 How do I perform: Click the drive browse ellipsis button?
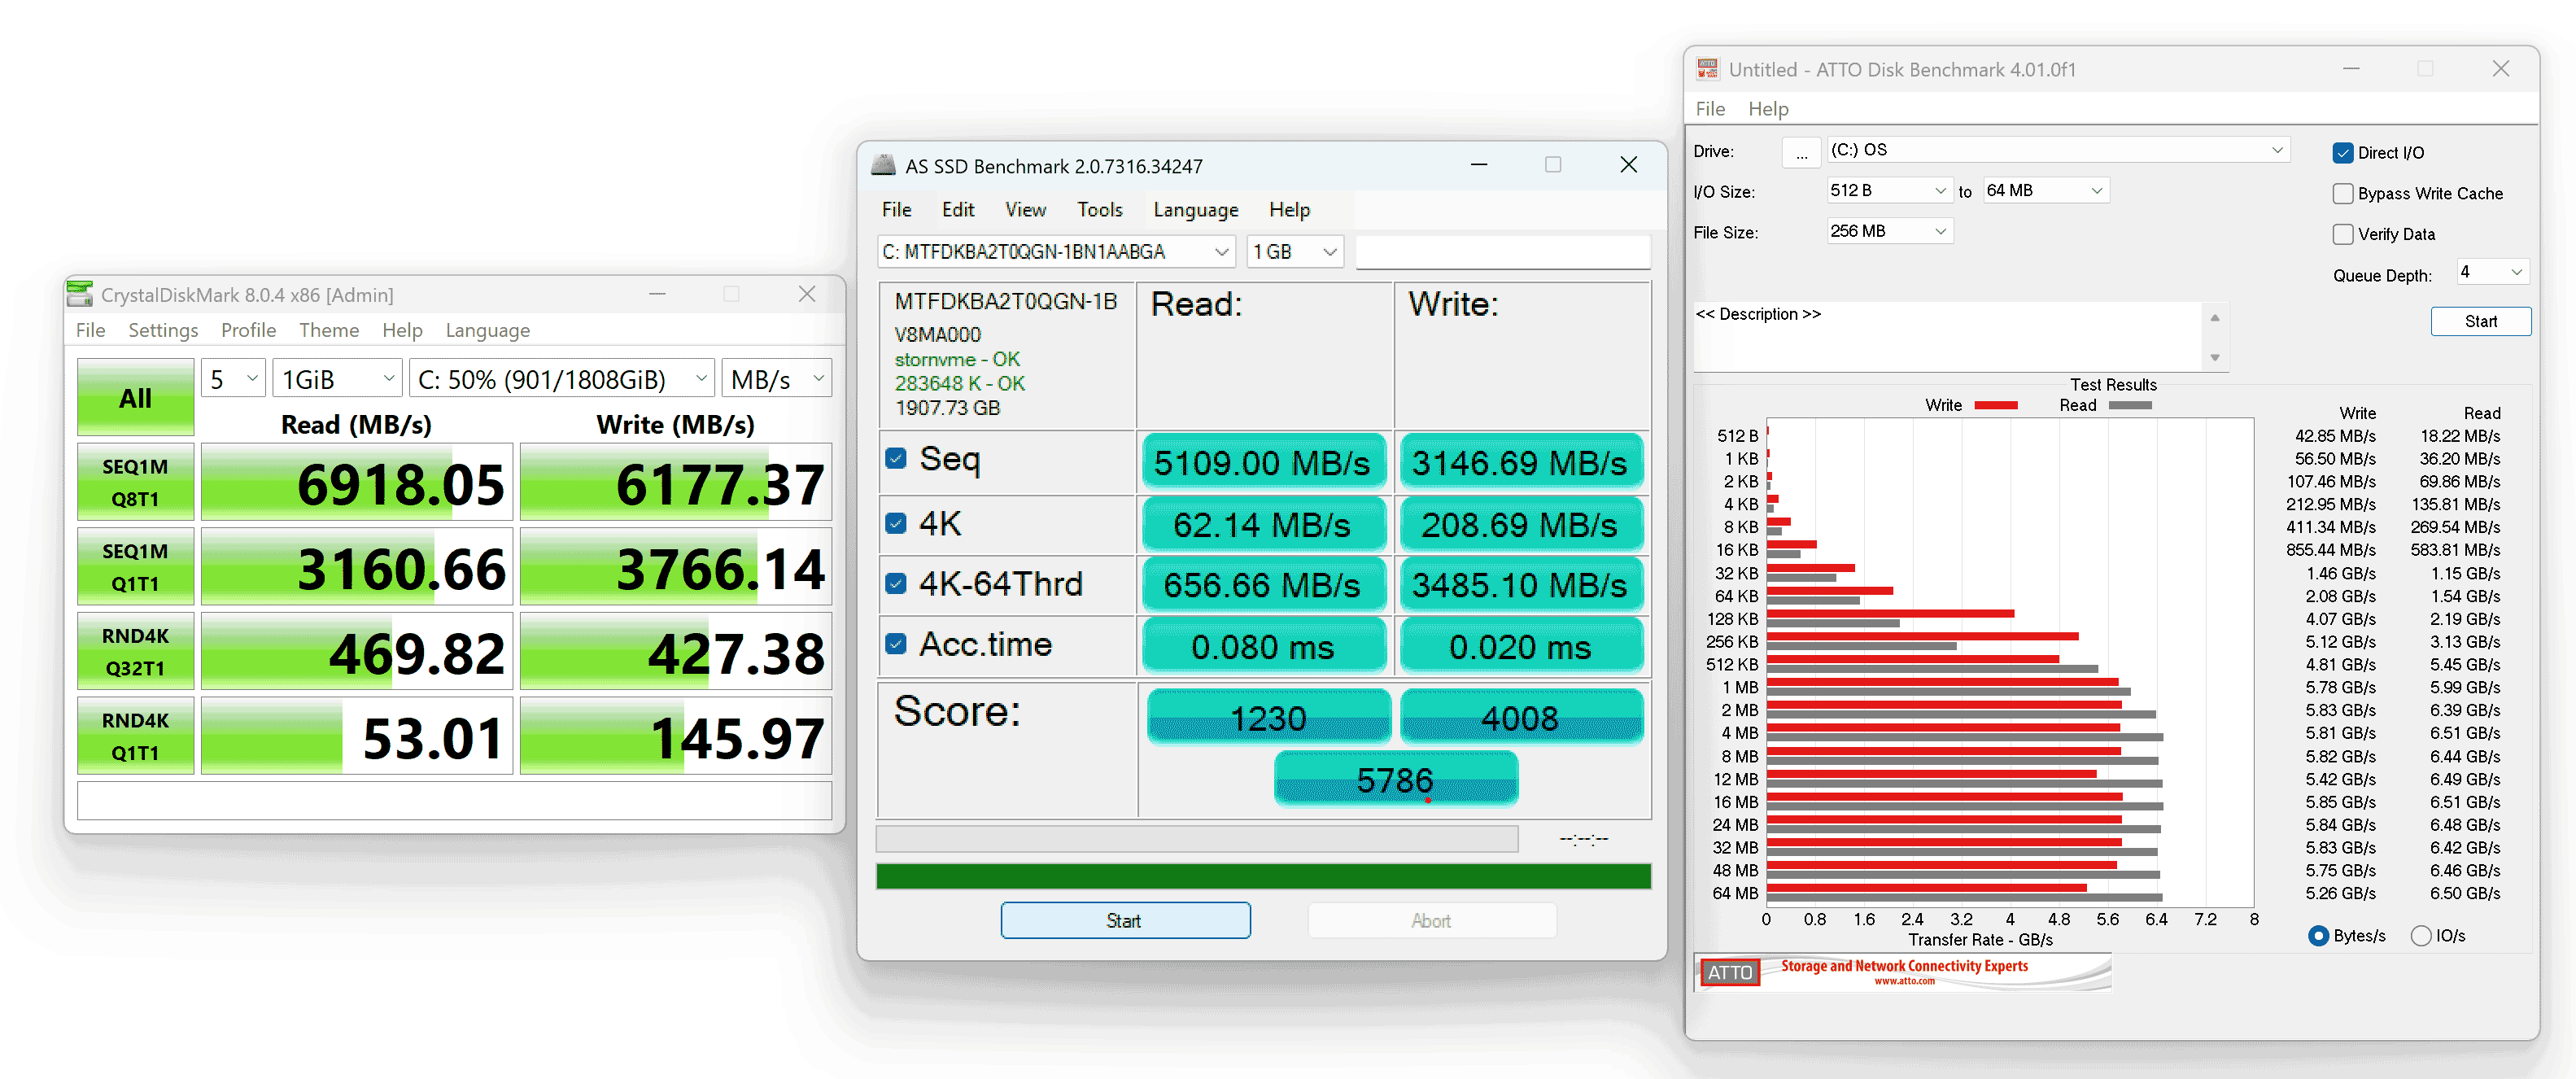pos(1801,152)
